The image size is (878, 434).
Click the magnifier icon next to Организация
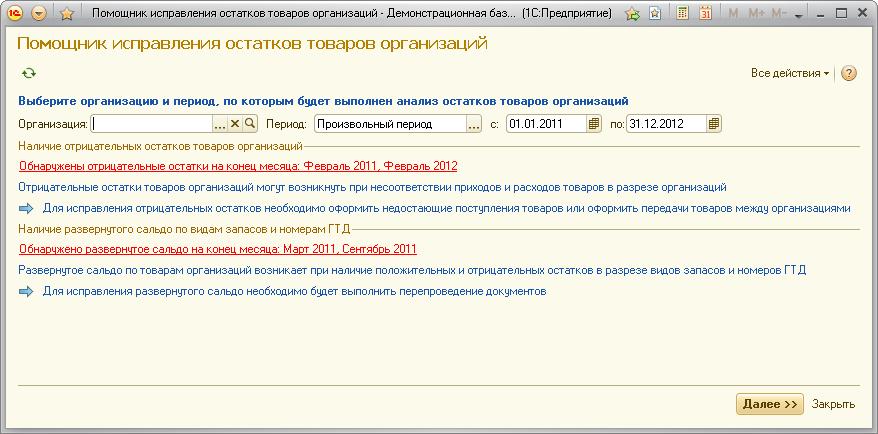tap(250, 123)
